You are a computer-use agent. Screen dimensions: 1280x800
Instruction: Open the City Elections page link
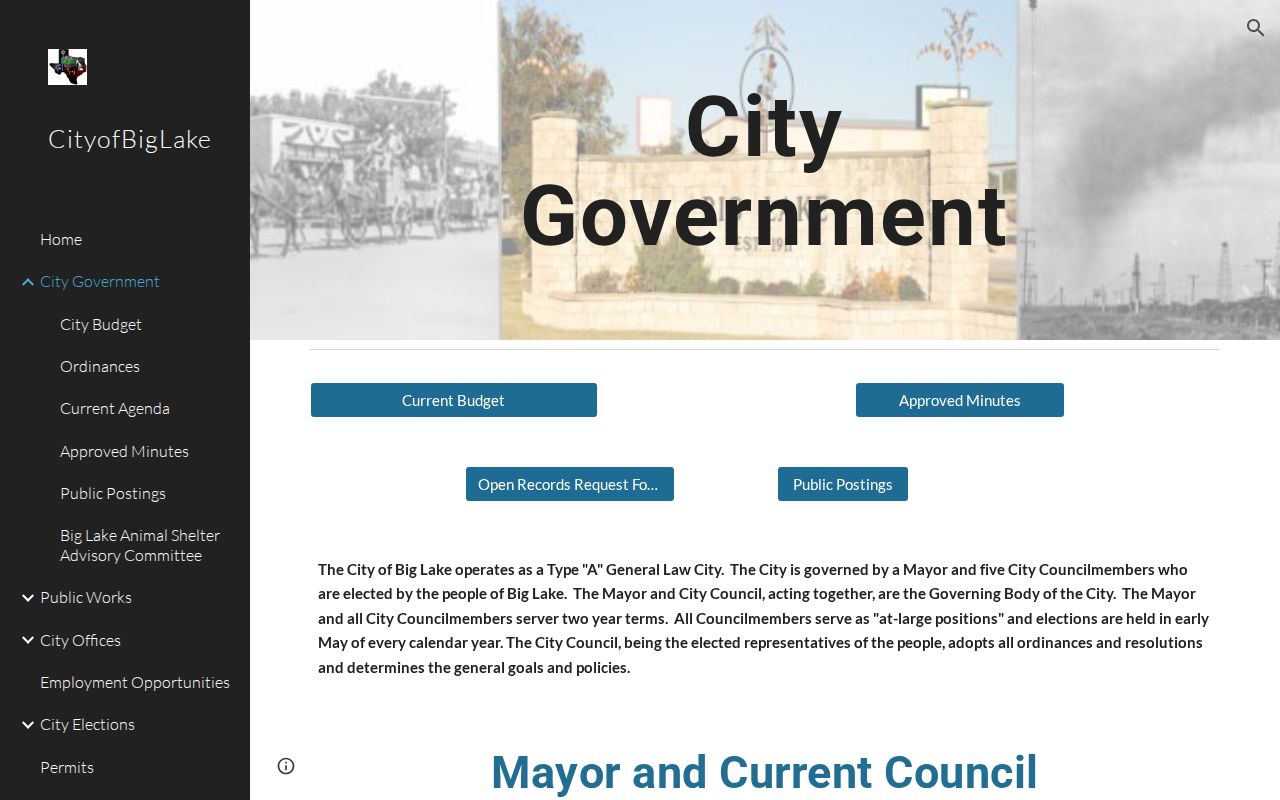click(x=87, y=724)
